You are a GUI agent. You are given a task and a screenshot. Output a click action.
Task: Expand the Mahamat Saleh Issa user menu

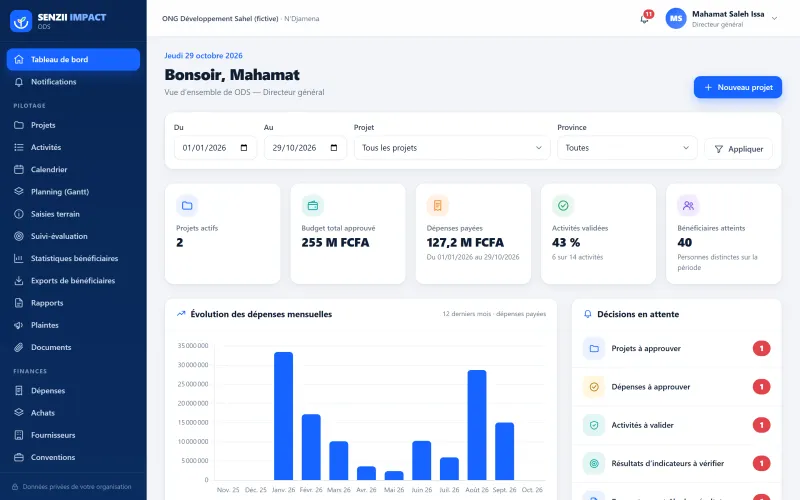click(x=774, y=18)
